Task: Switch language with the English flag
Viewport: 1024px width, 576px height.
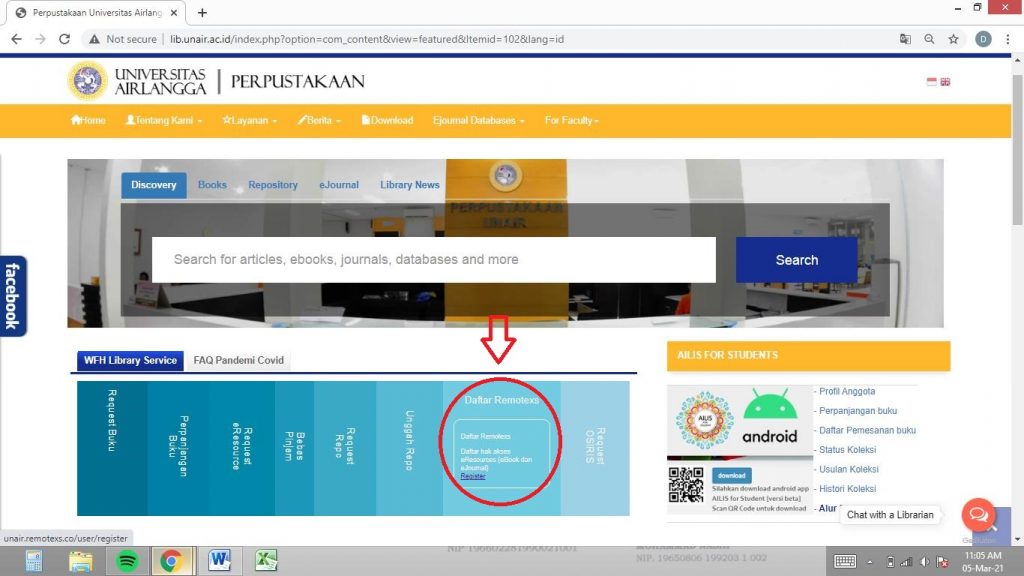Action: (x=945, y=82)
